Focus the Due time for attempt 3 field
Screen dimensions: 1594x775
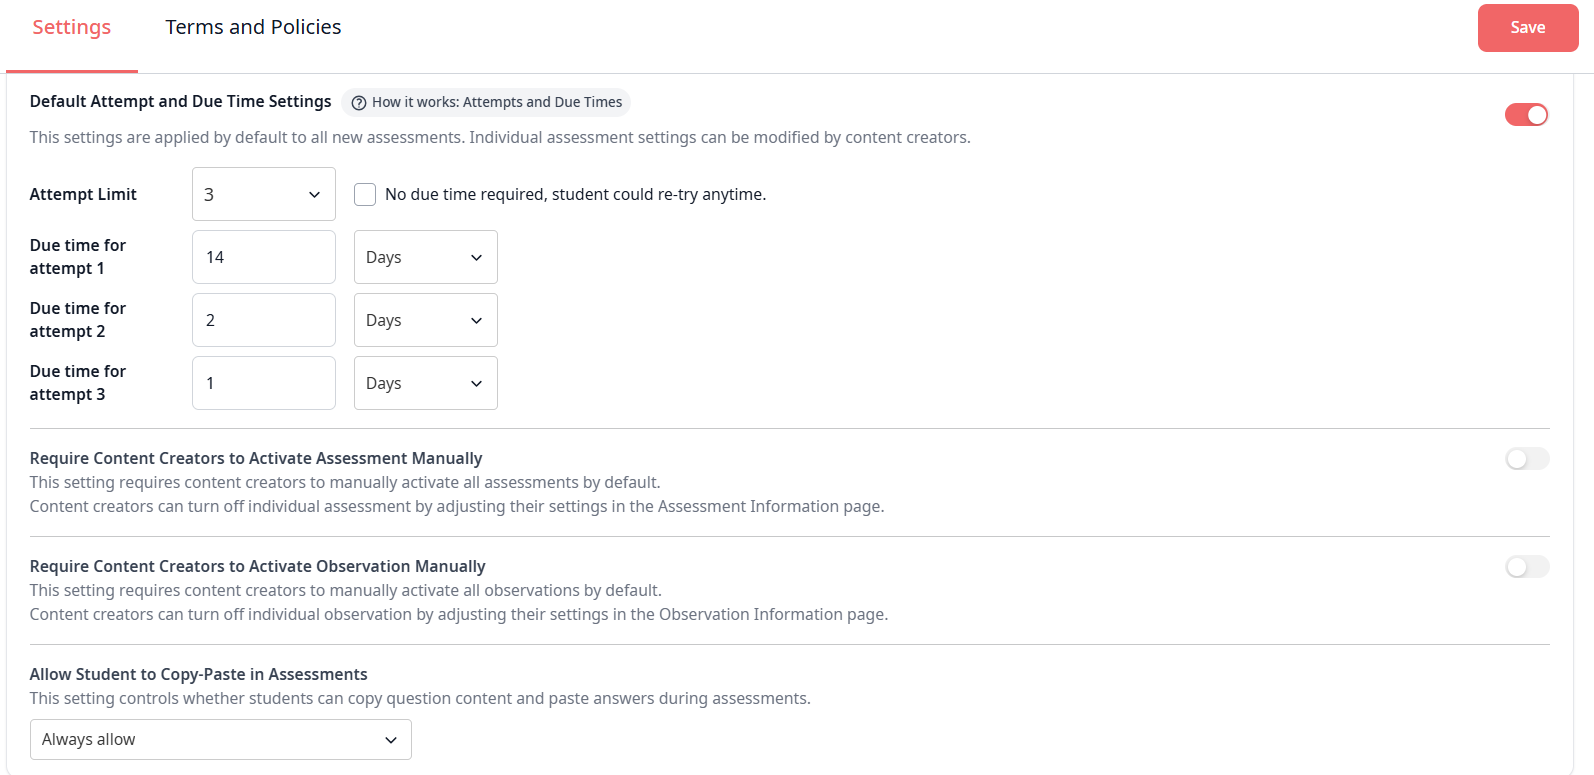263,383
